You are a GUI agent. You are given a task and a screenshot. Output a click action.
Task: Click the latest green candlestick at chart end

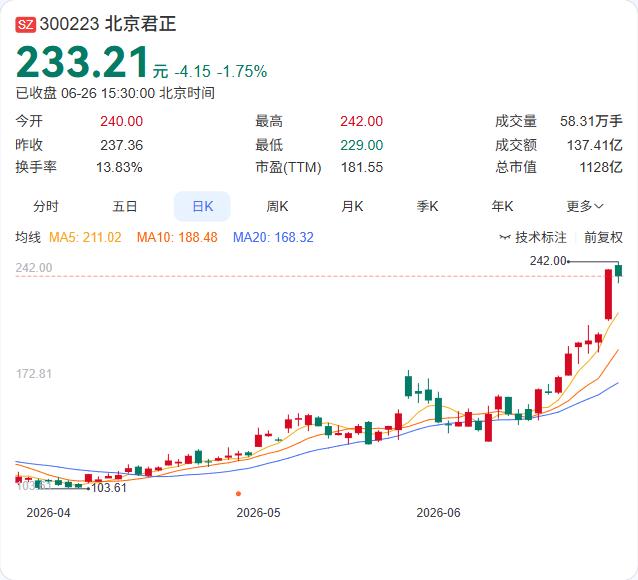pos(618,271)
